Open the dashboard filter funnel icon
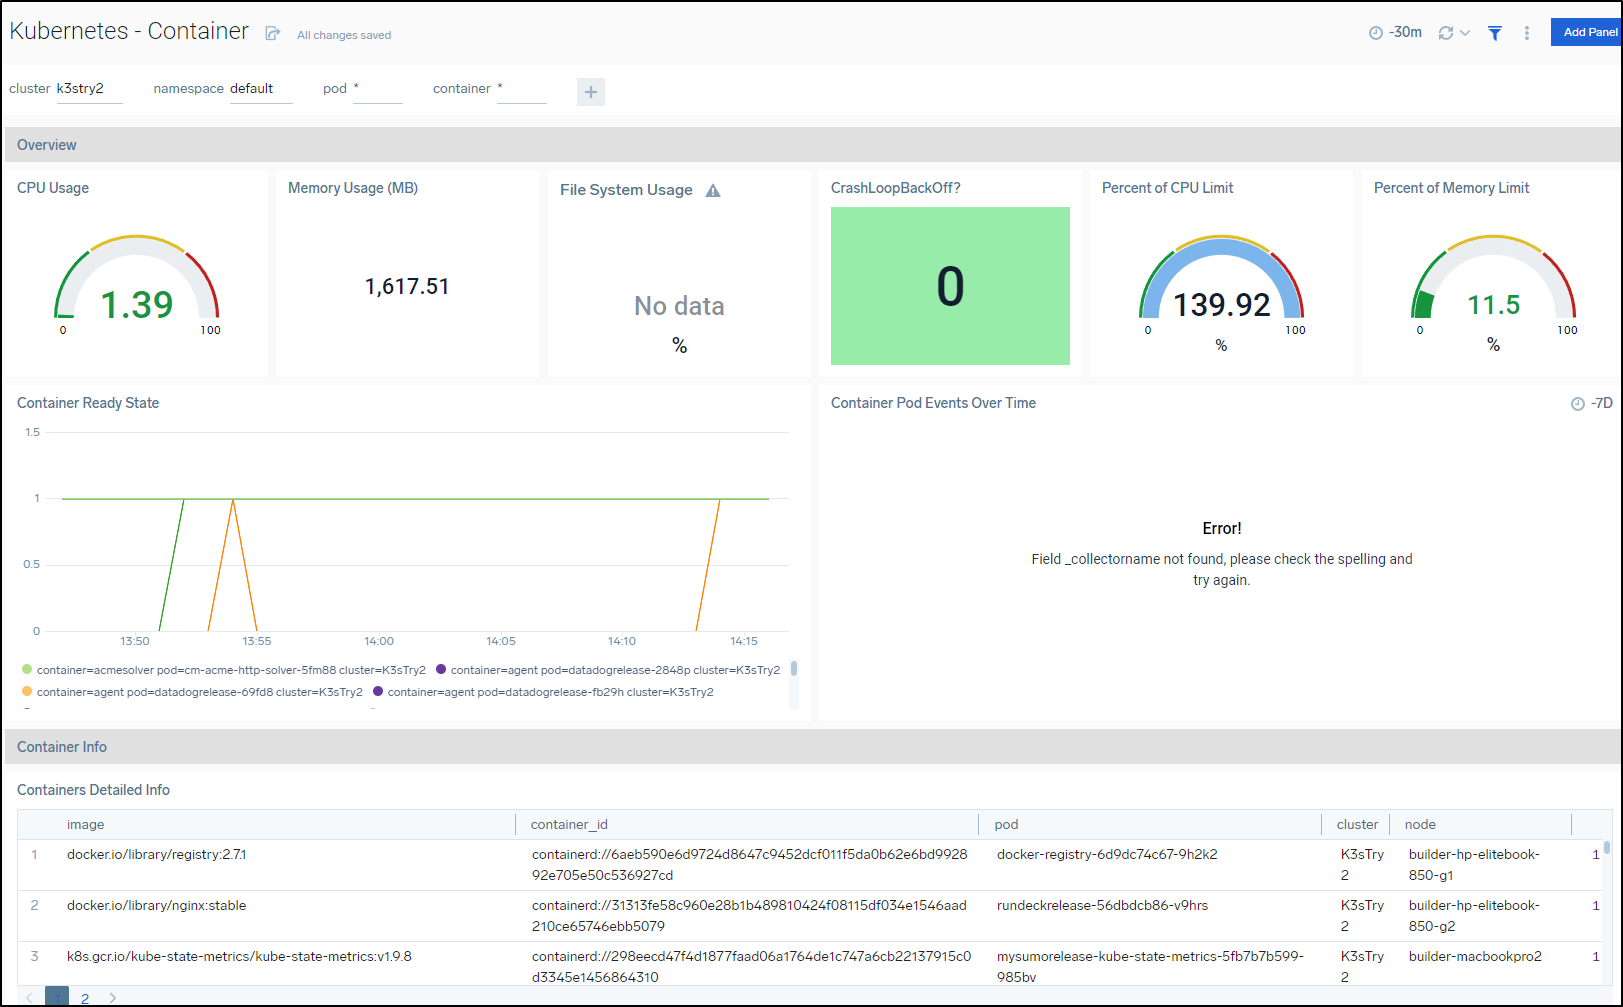 coord(1495,33)
